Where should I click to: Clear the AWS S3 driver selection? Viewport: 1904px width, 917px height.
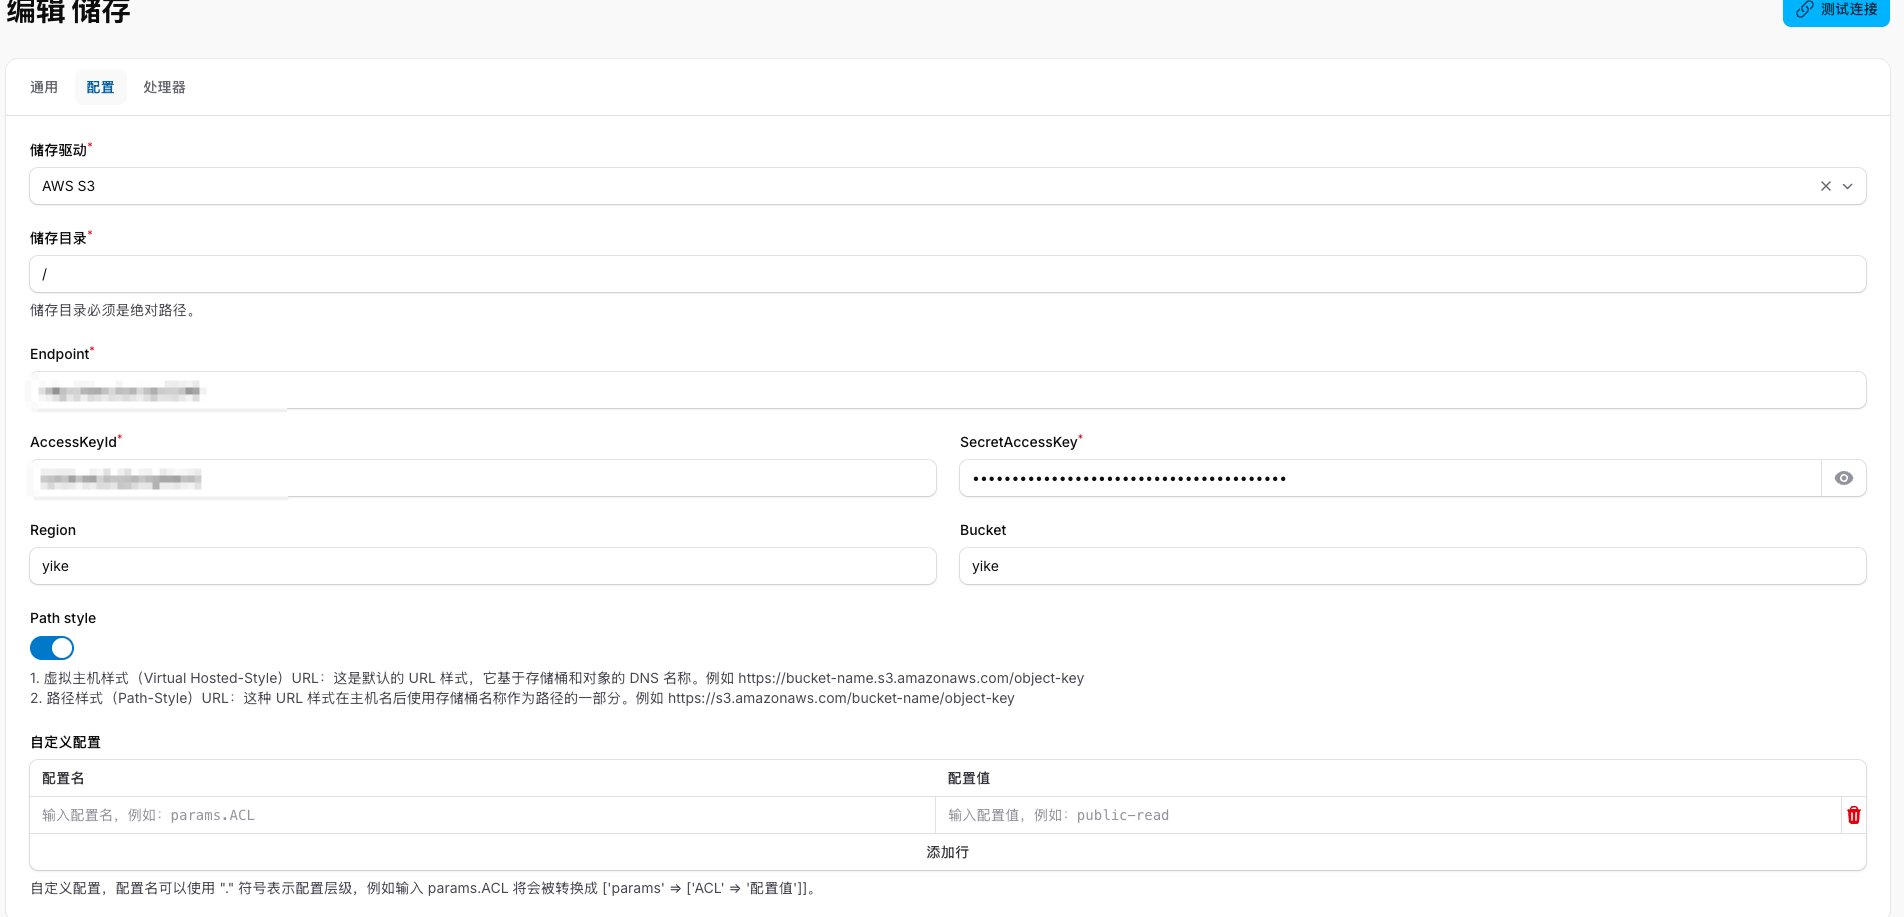point(1825,186)
